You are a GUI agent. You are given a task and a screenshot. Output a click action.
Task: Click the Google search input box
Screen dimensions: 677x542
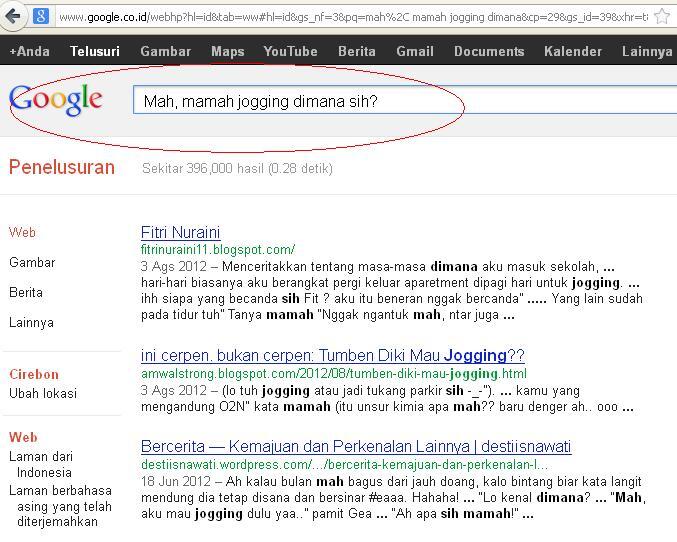click(405, 101)
